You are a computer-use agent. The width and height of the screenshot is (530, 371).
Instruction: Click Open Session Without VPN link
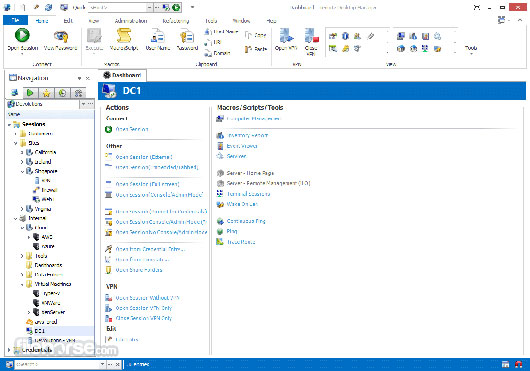[x=147, y=298]
